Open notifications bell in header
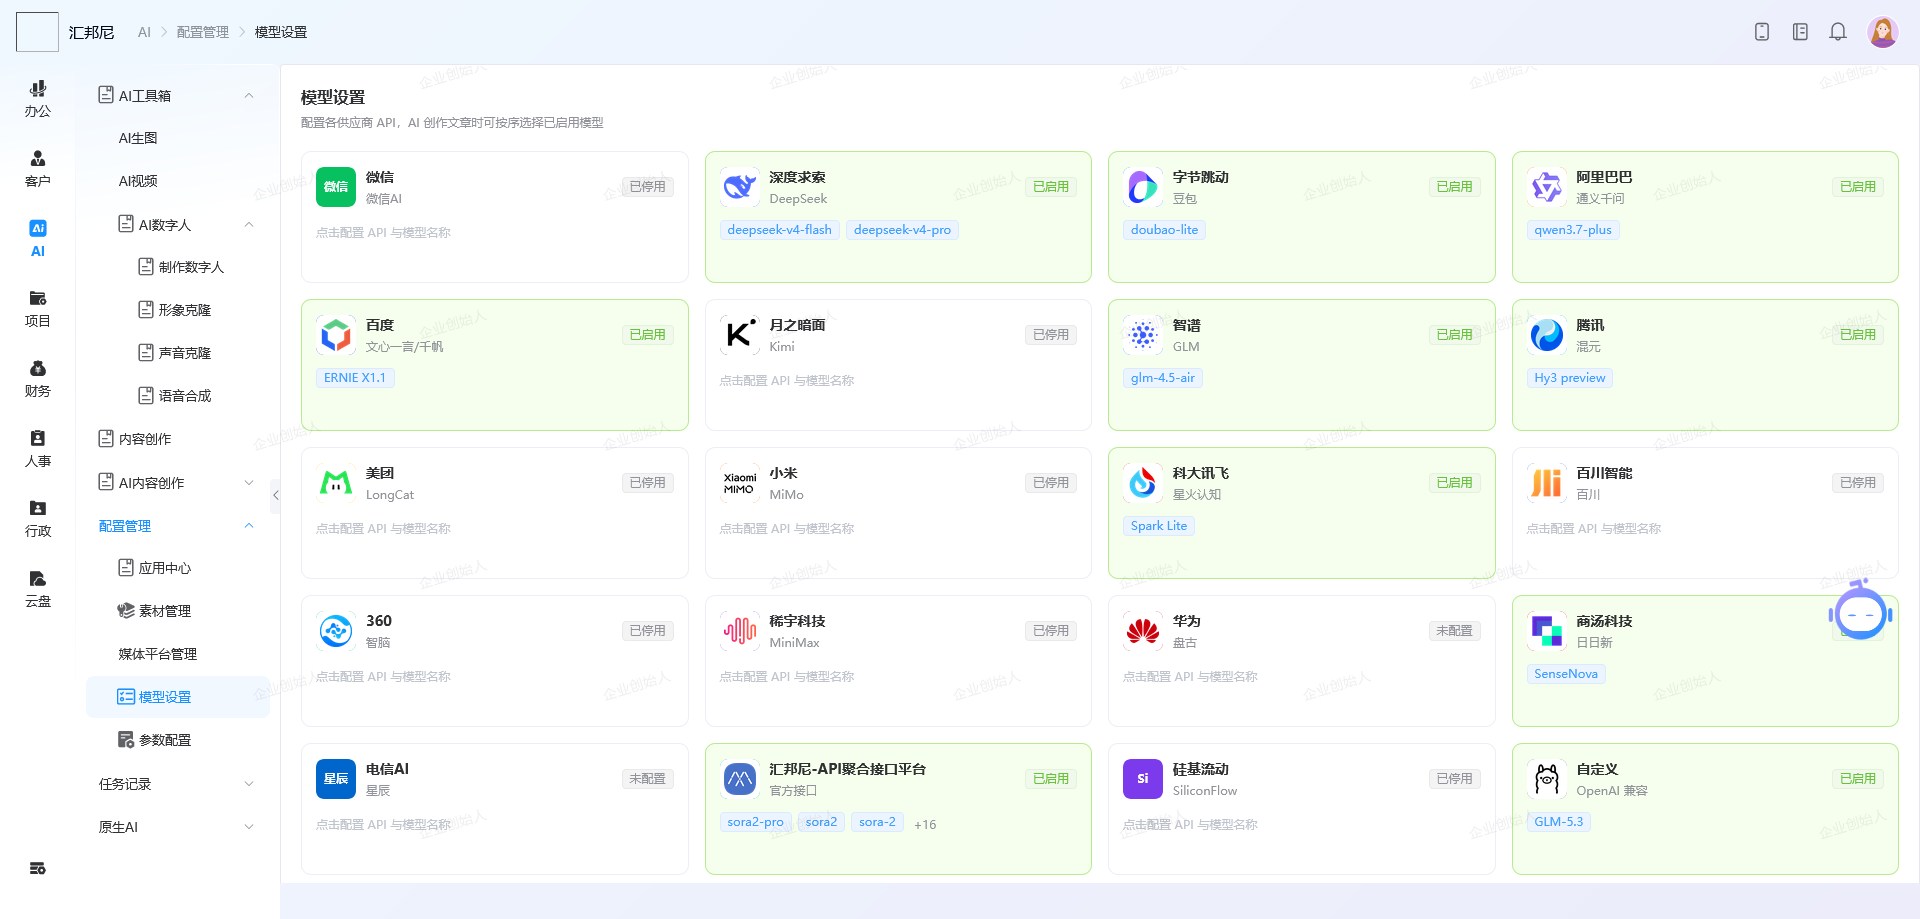Viewport: 1920px width, 919px height. click(1838, 32)
